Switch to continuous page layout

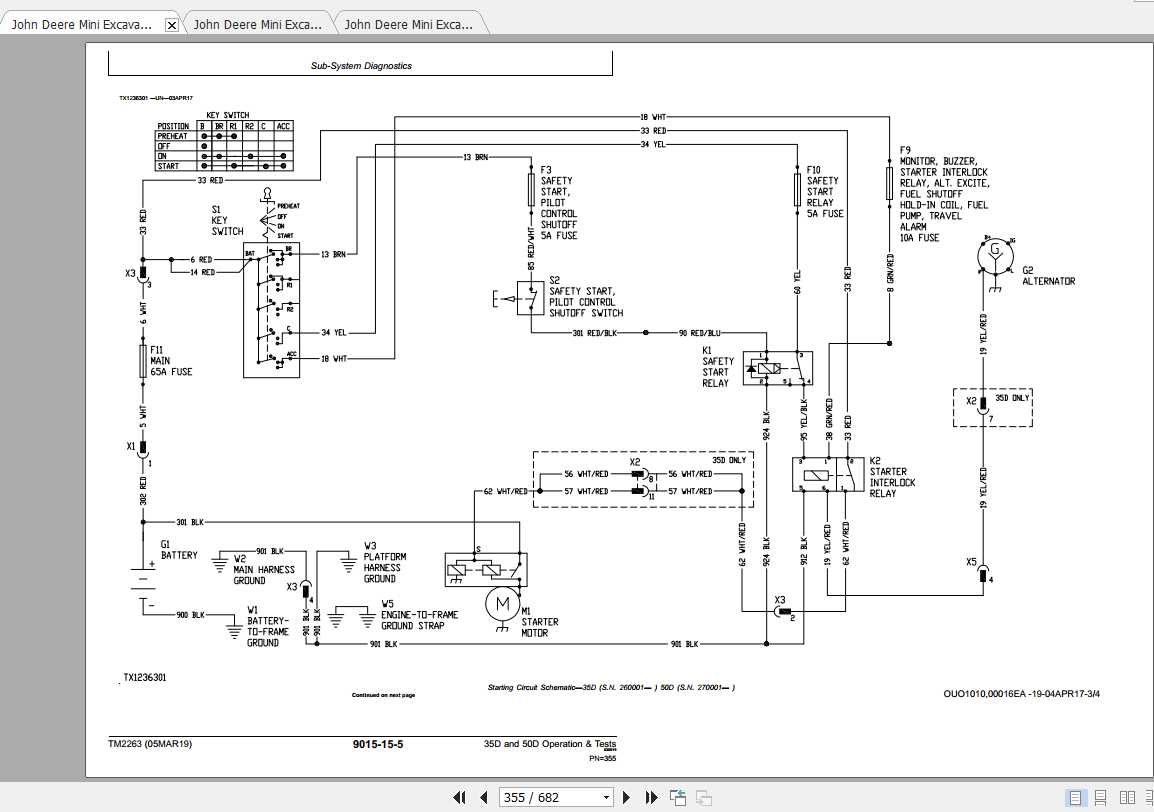point(1101,797)
